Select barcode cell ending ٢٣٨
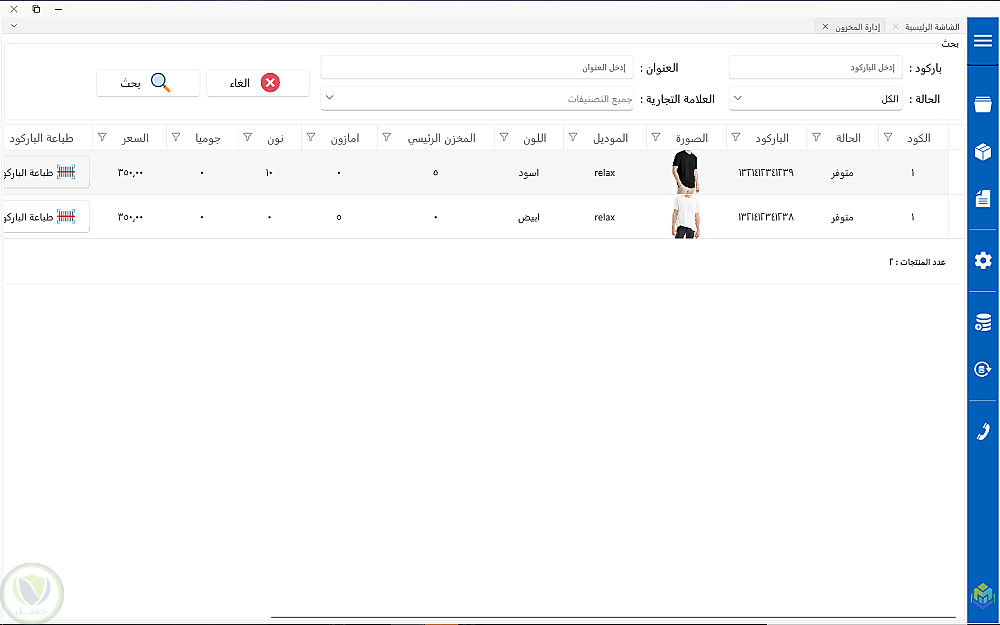 point(766,217)
